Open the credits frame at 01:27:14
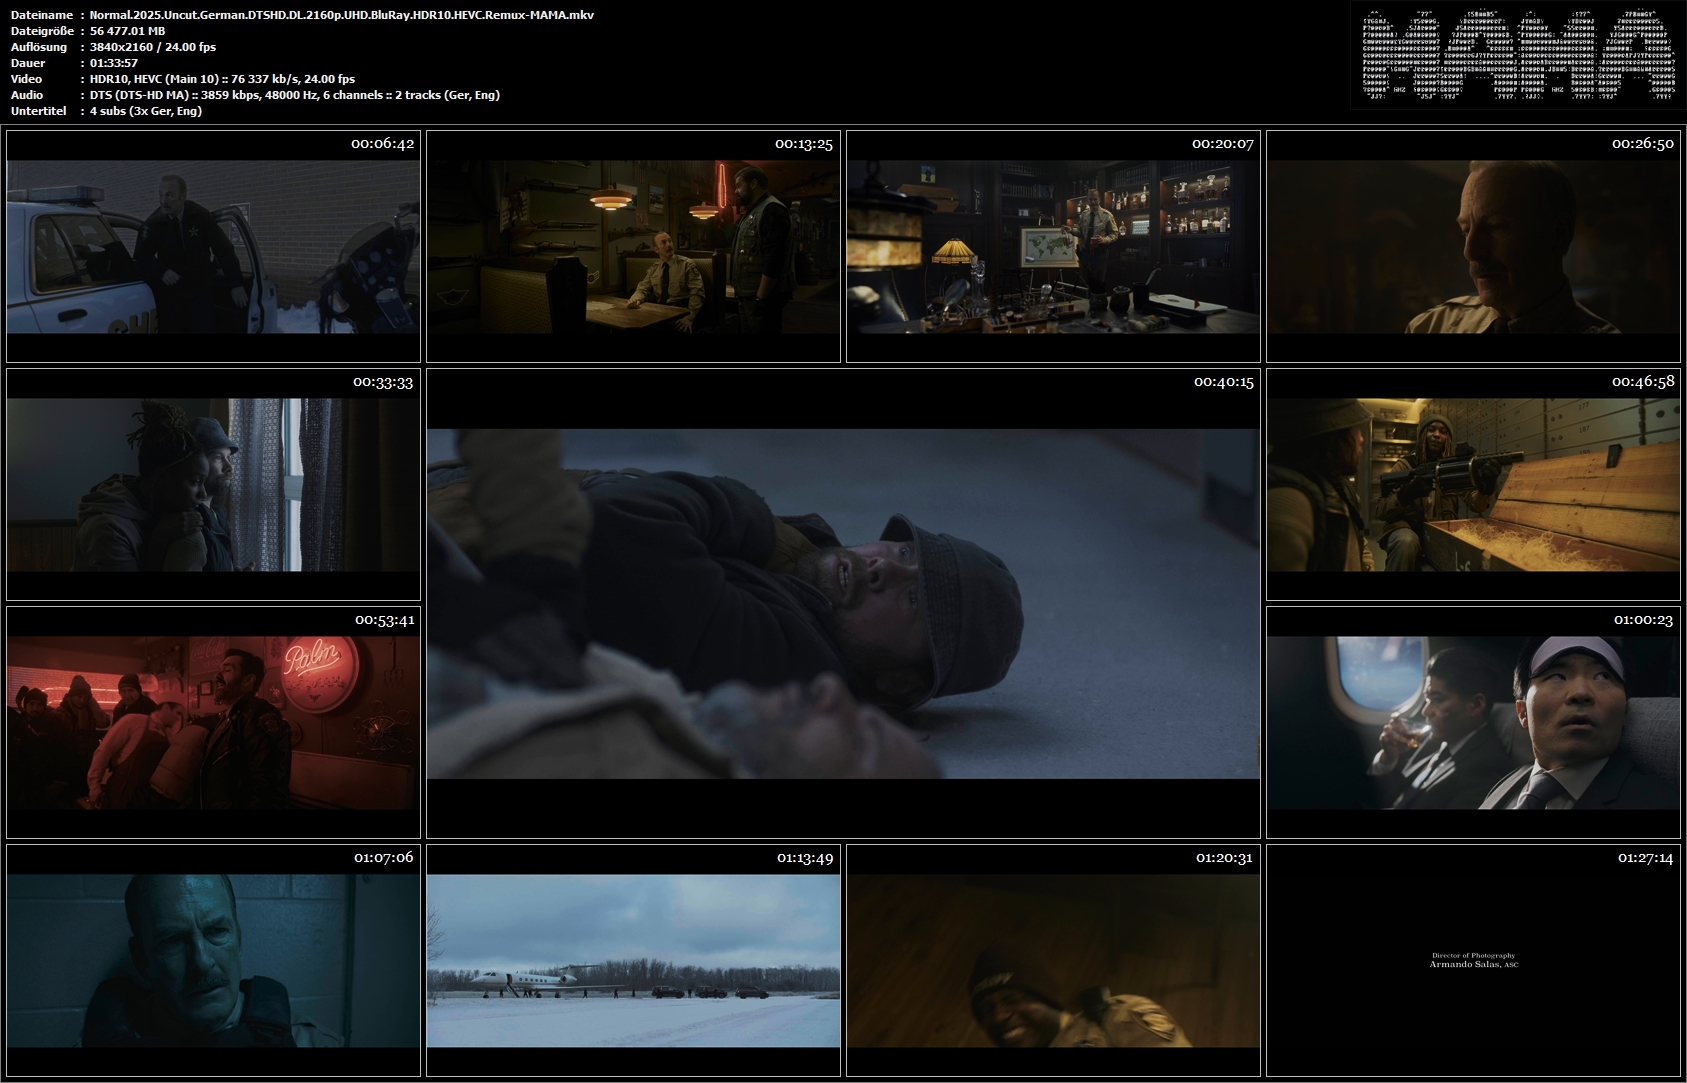Viewport: 1687px width, 1083px height. (x=1473, y=960)
